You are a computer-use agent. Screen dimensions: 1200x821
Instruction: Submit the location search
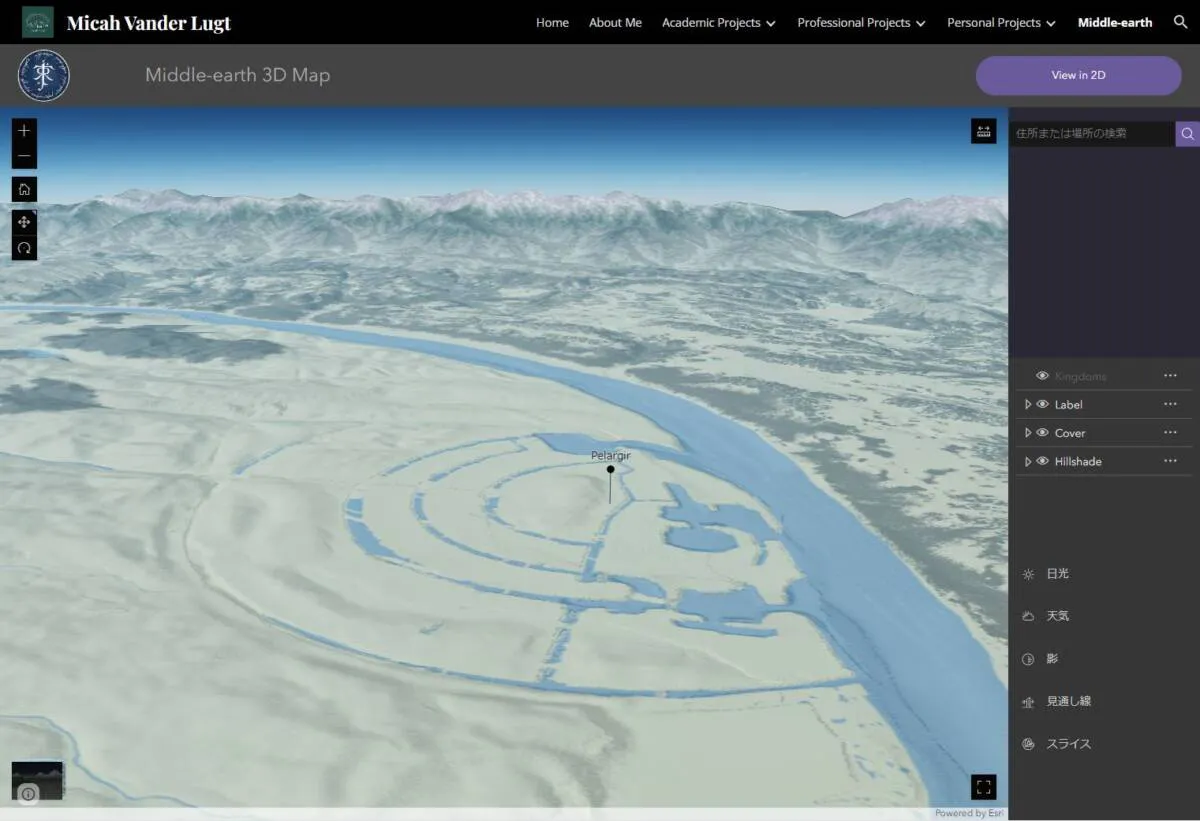(1187, 133)
